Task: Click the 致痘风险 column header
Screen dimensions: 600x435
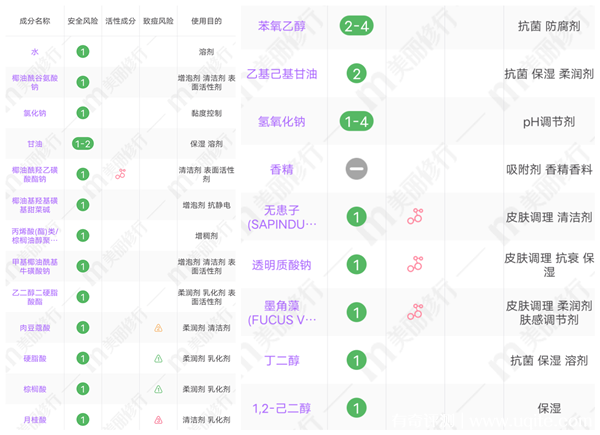Action: click(158, 20)
